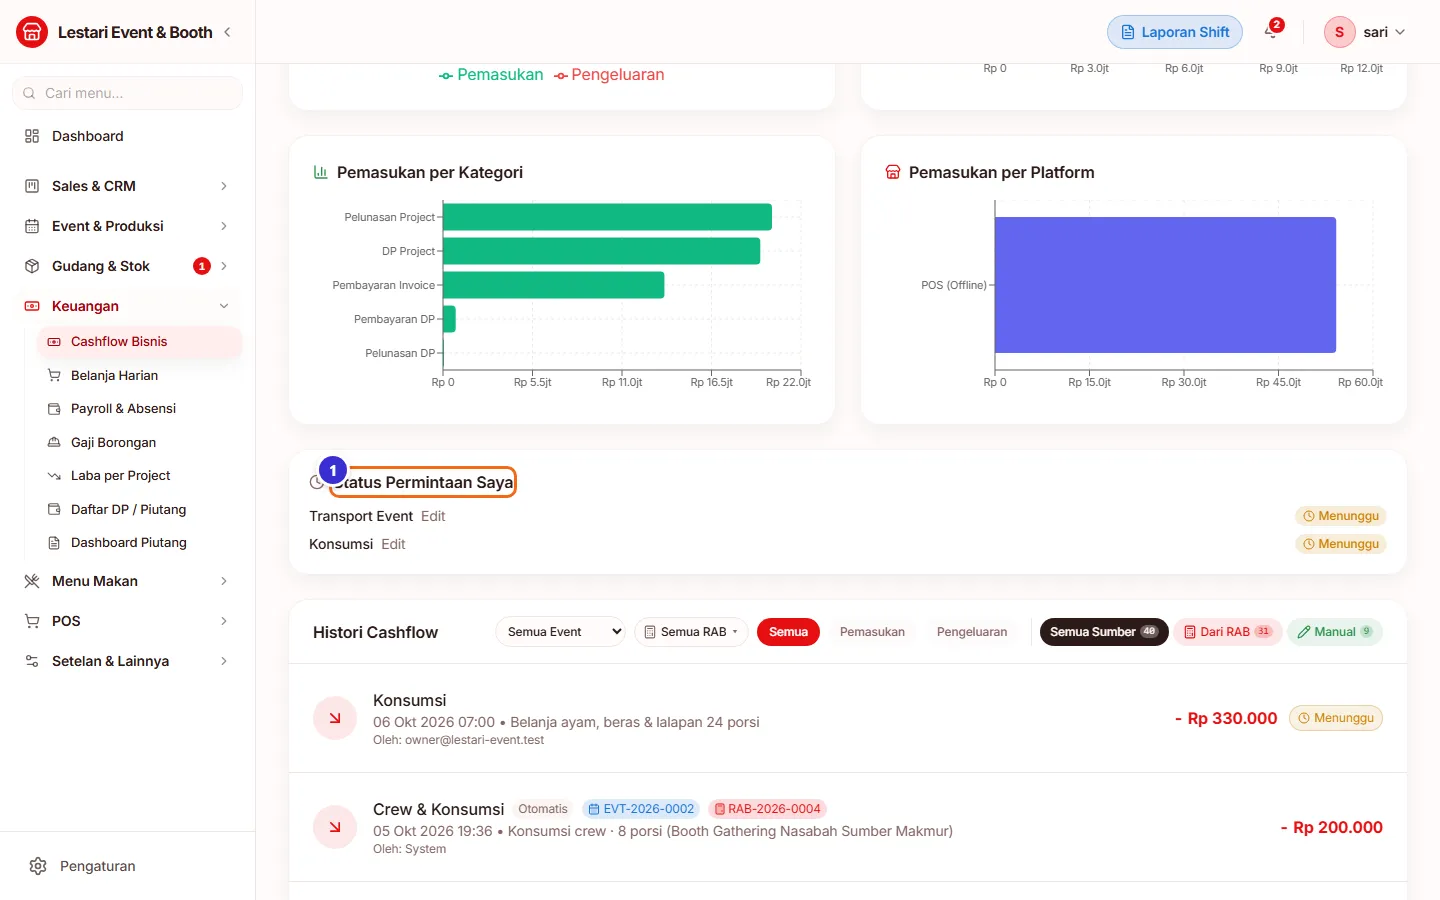The width and height of the screenshot is (1440, 900).
Task: Open the Semua RAB dropdown filter
Action: [691, 632]
